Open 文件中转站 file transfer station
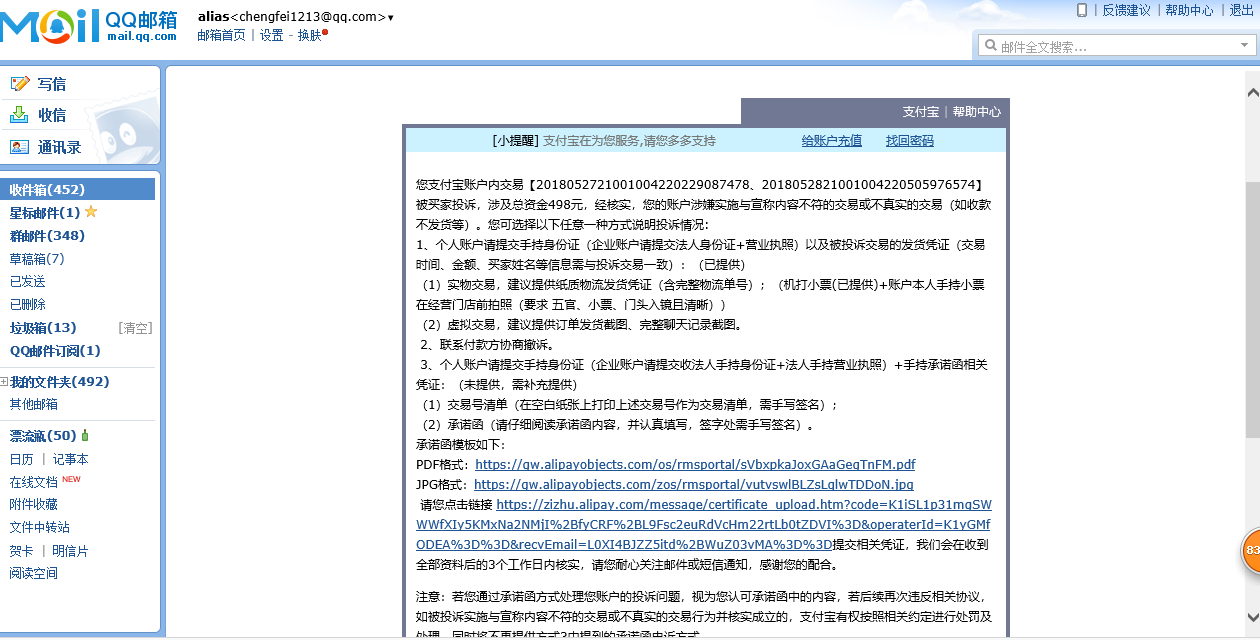Viewport: 1260px width, 640px height. pyautogui.click(x=40, y=528)
